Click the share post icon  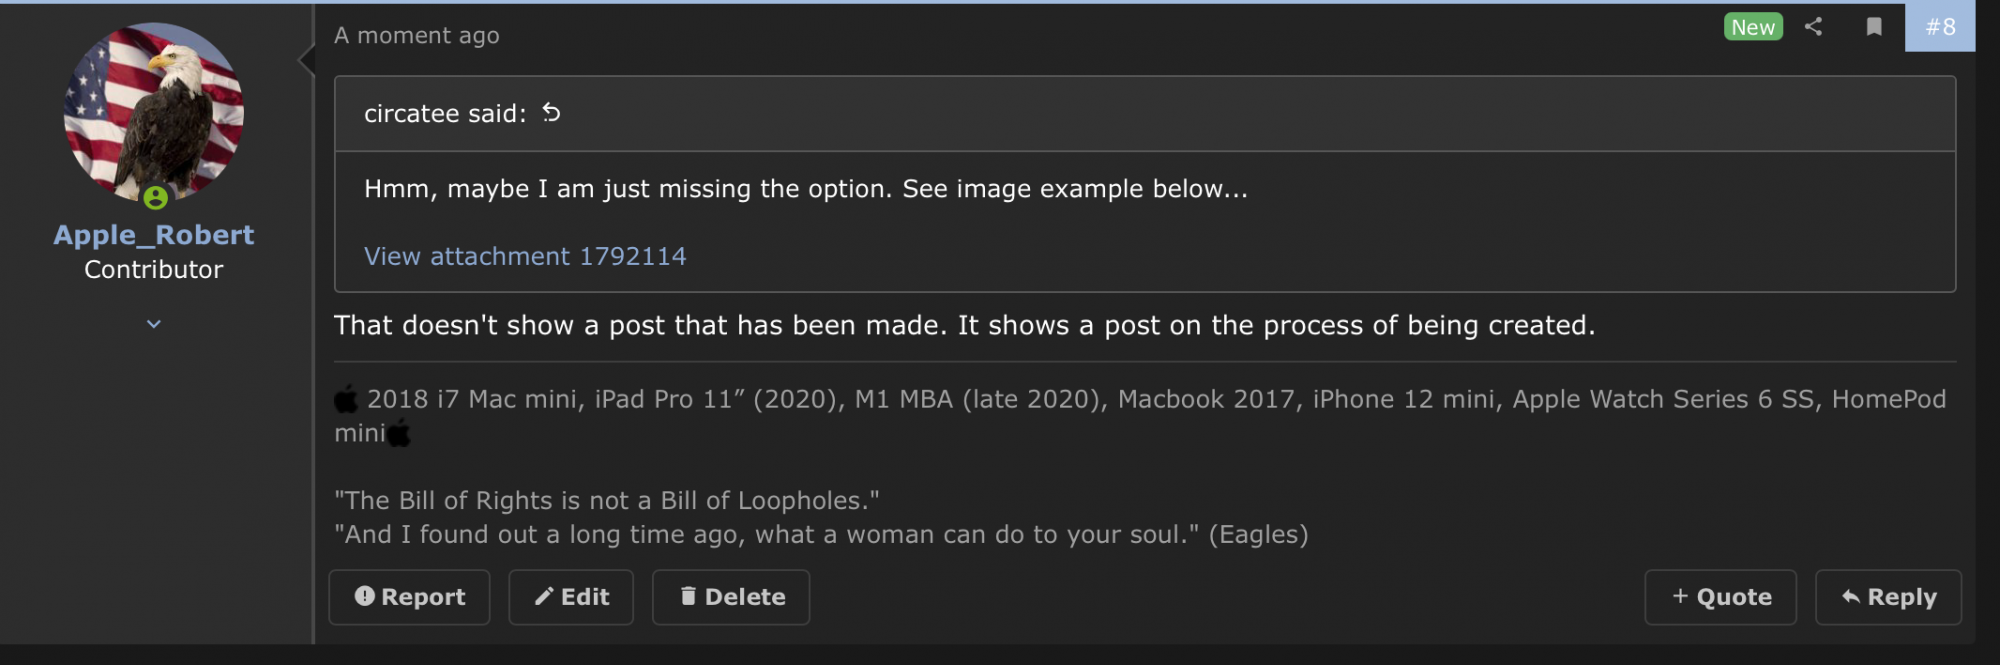click(1813, 27)
